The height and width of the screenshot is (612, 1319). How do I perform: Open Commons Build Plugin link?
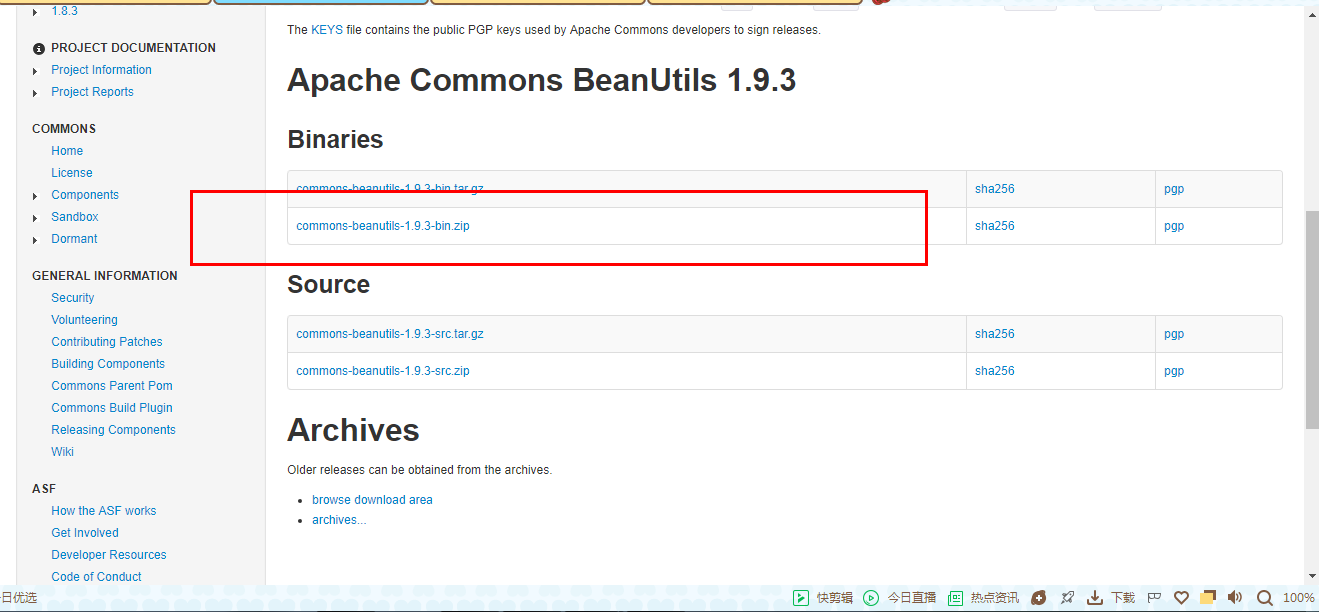112,408
